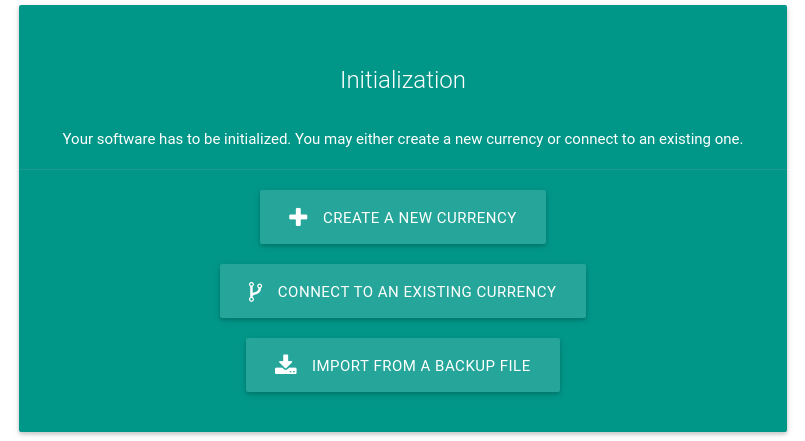
Task: Click the download tray backup icon
Action: [x=286, y=365]
